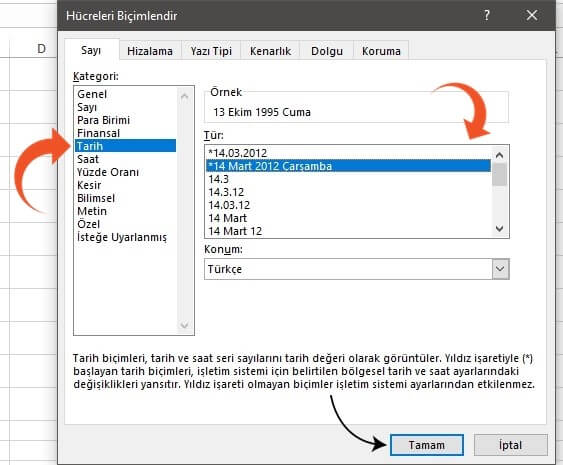Choose the Finansal category
The height and width of the screenshot is (465, 563).
pyautogui.click(x=126, y=133)
